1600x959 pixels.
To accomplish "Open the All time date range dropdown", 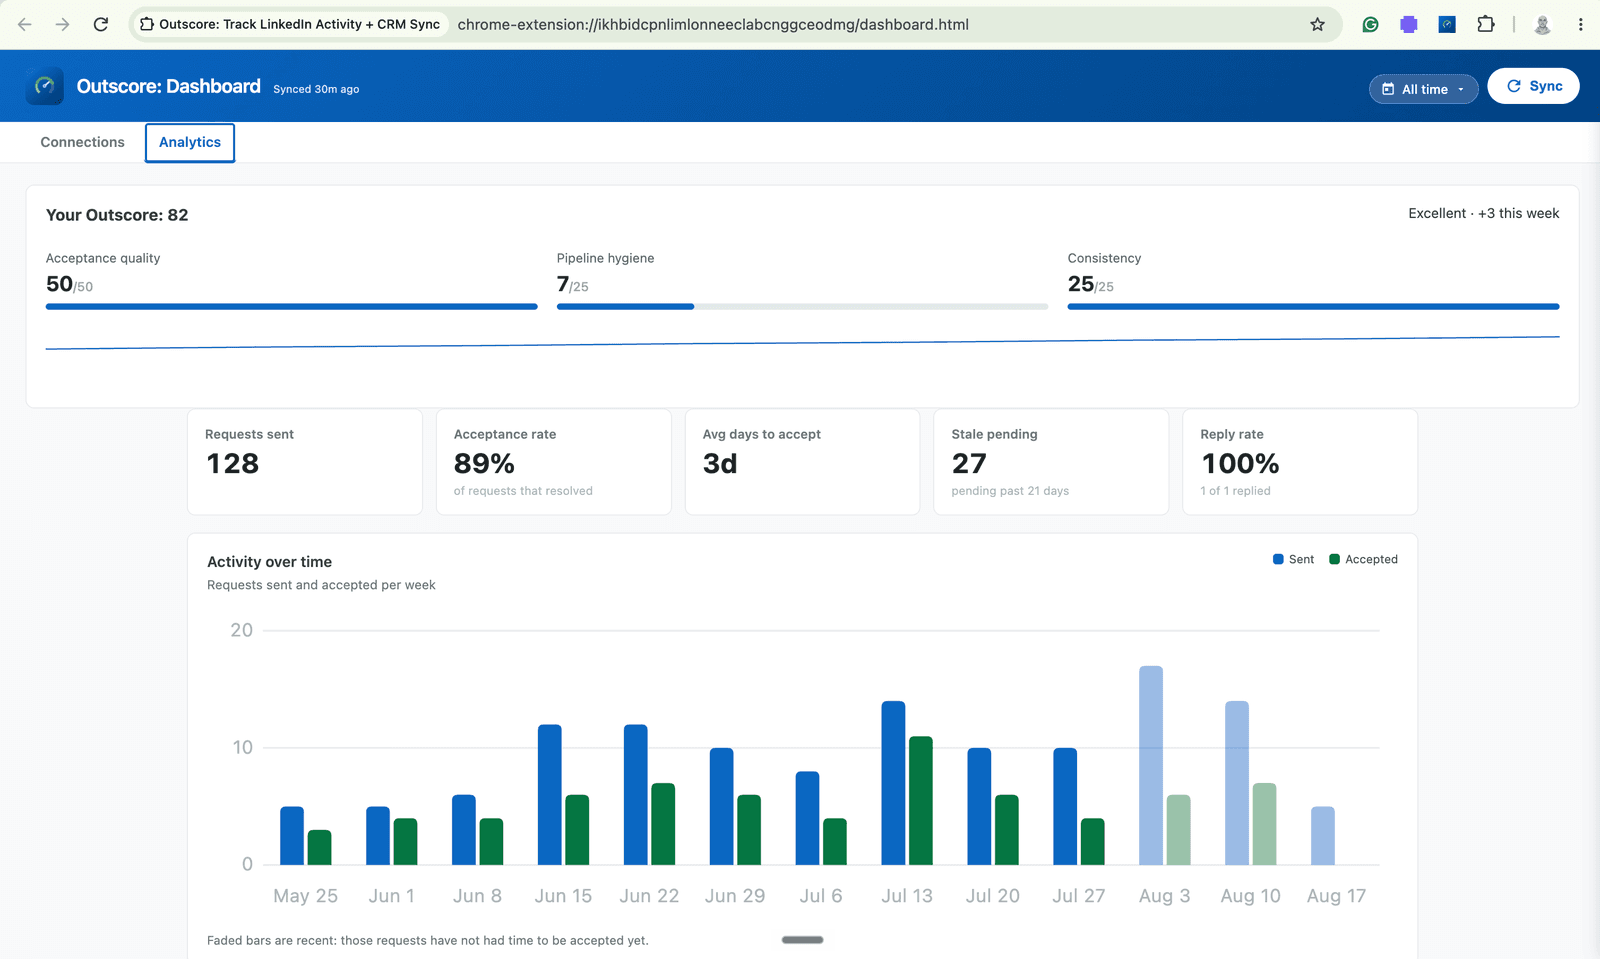I will point(1423,89).
